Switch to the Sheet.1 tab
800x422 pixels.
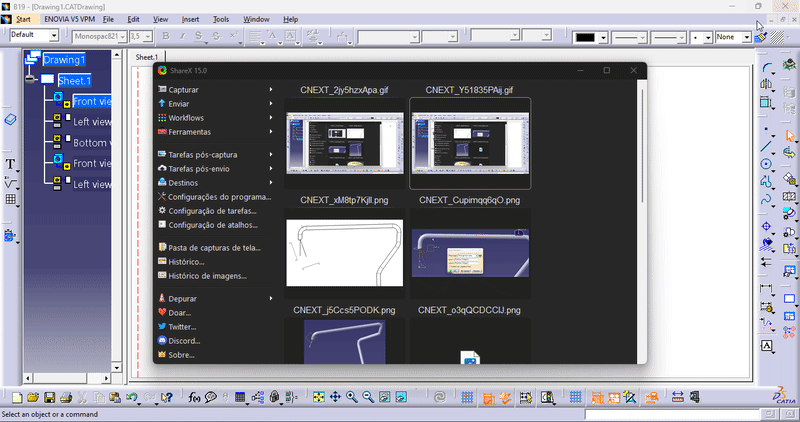point(147,57)
